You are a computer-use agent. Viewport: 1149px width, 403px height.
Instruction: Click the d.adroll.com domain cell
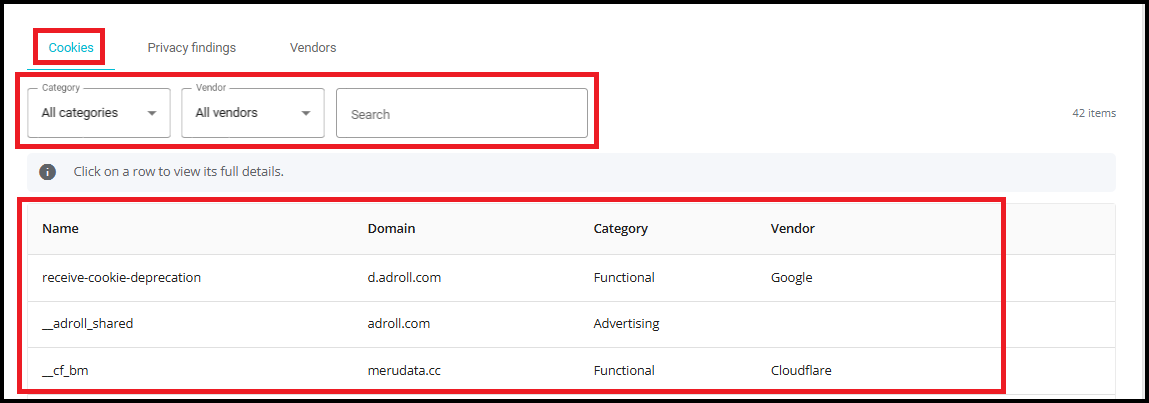[404, 278]
